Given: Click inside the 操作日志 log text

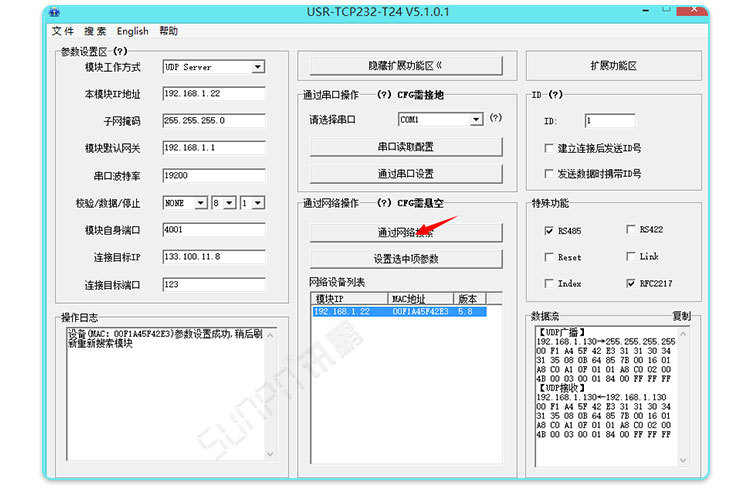Looking at the screenshot, I should [x=165, y=339].
